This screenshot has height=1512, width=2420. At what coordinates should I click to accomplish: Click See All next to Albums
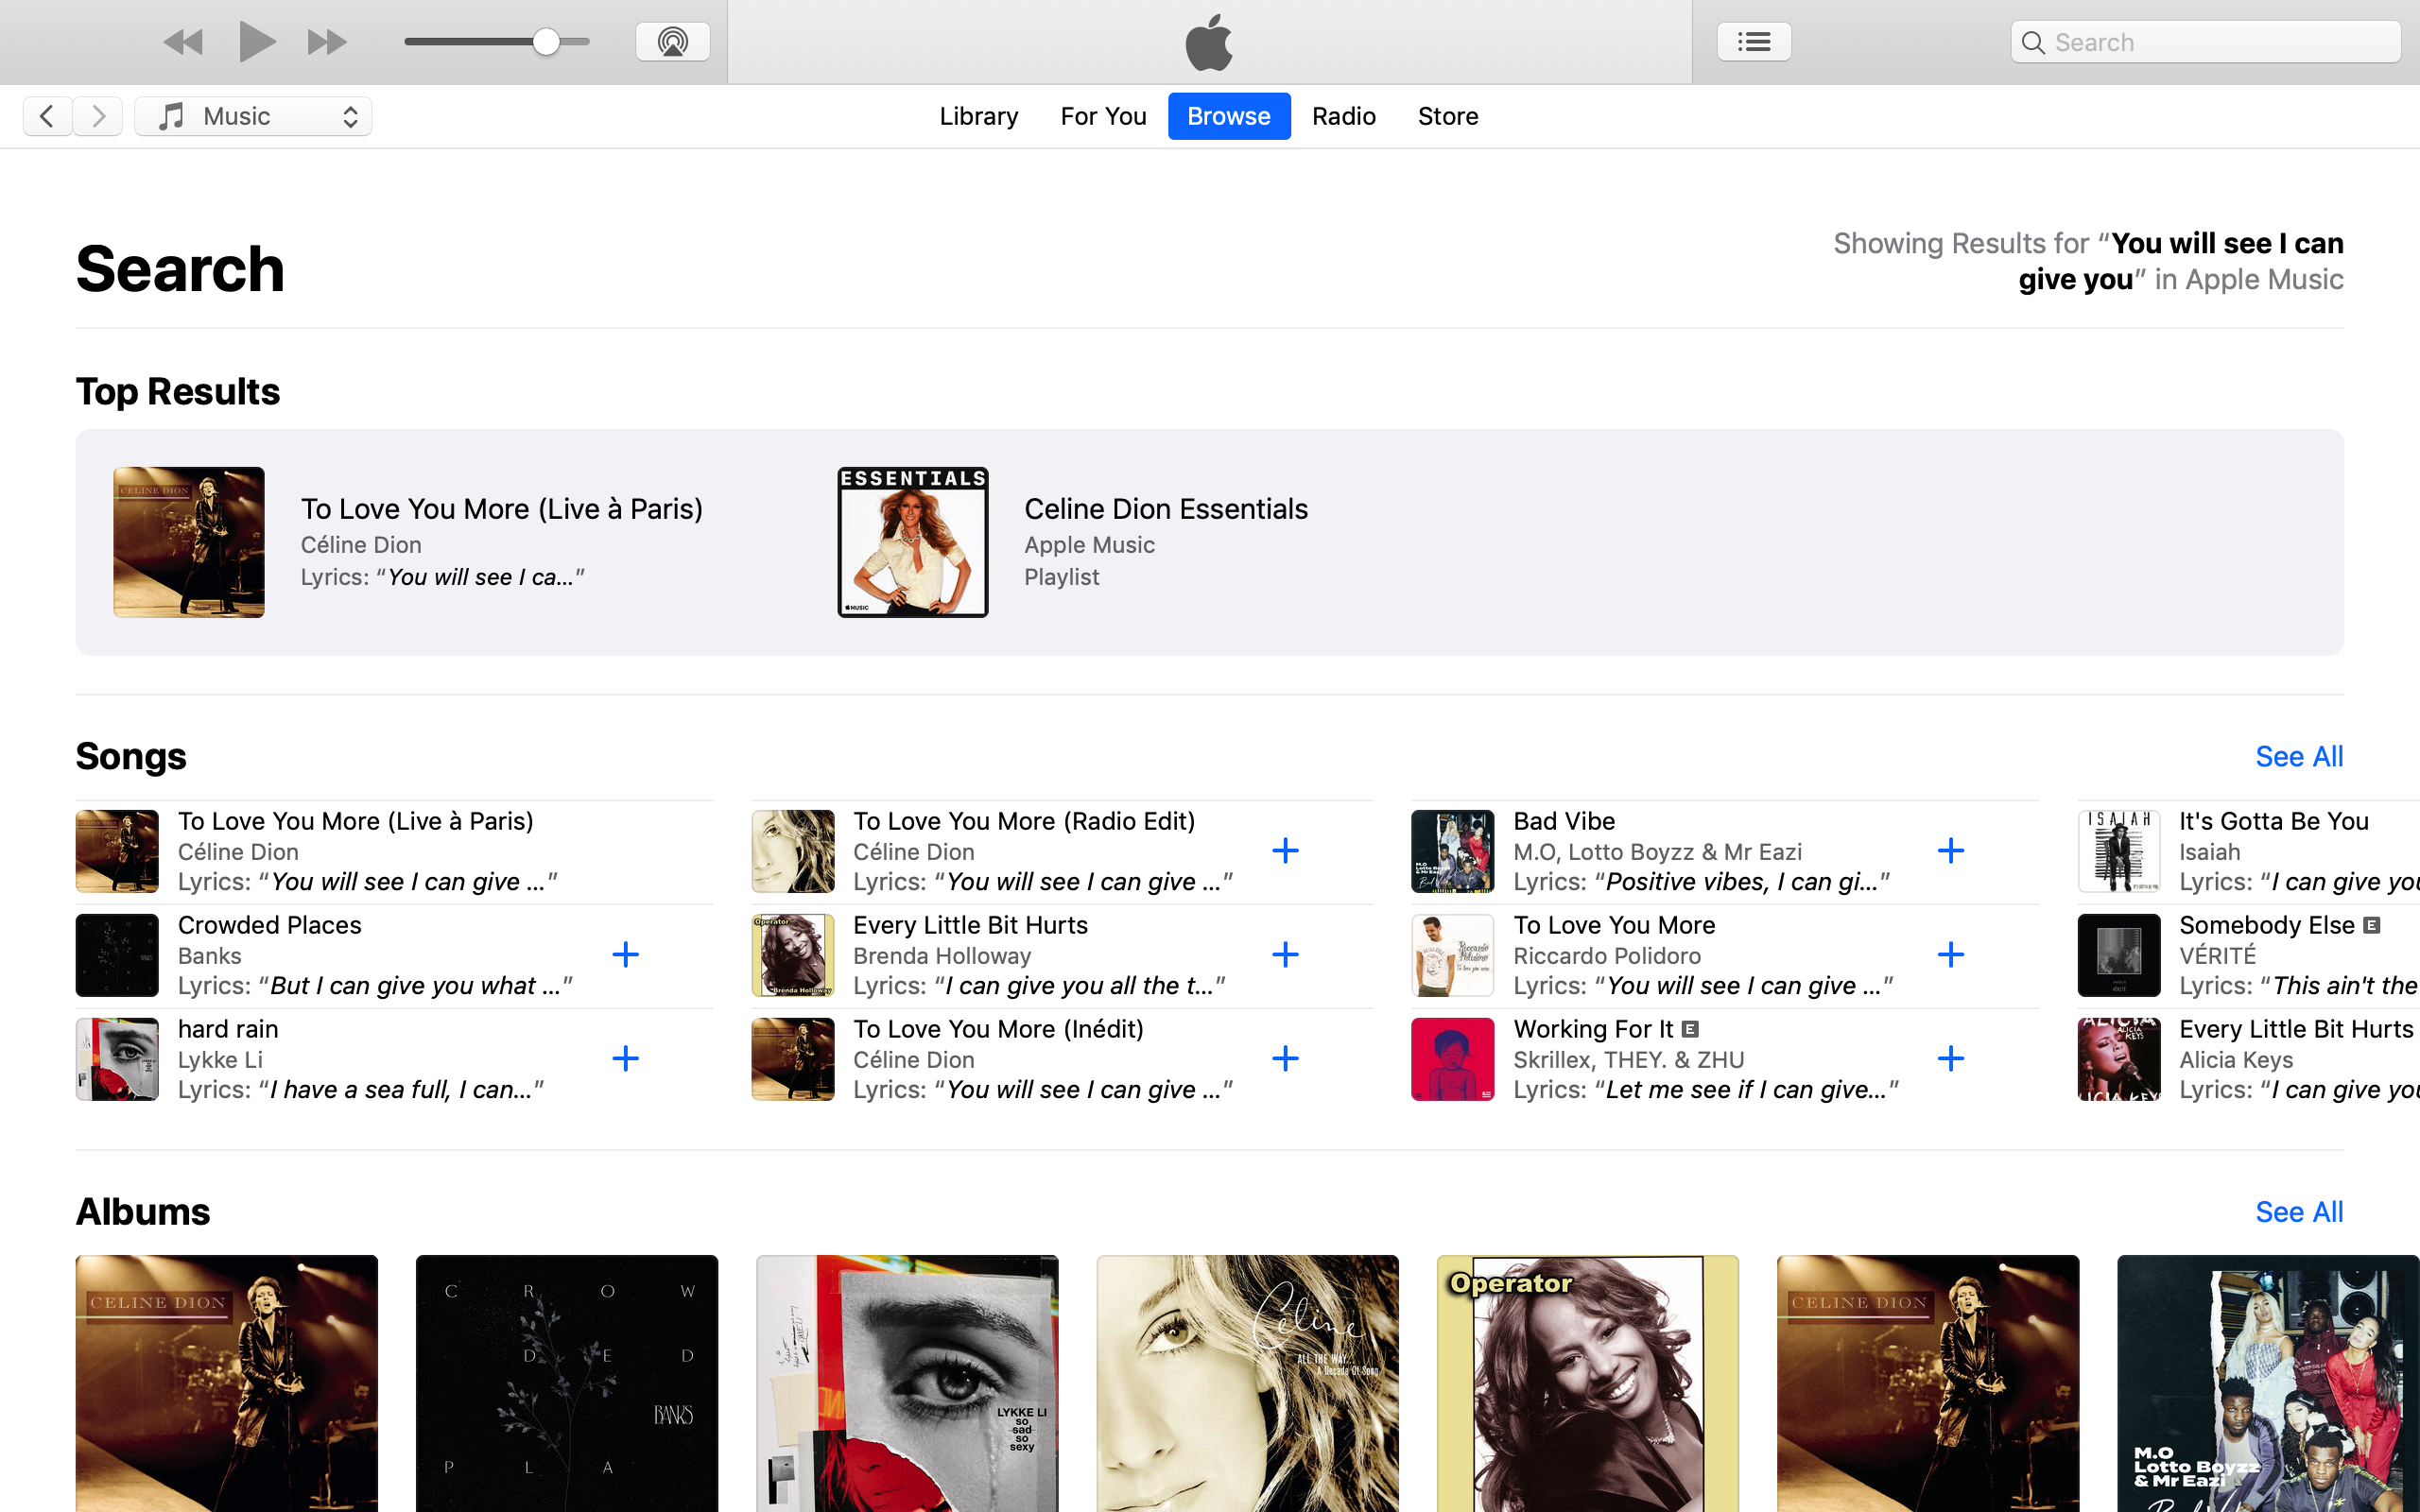click(x=2299, y=1212)
